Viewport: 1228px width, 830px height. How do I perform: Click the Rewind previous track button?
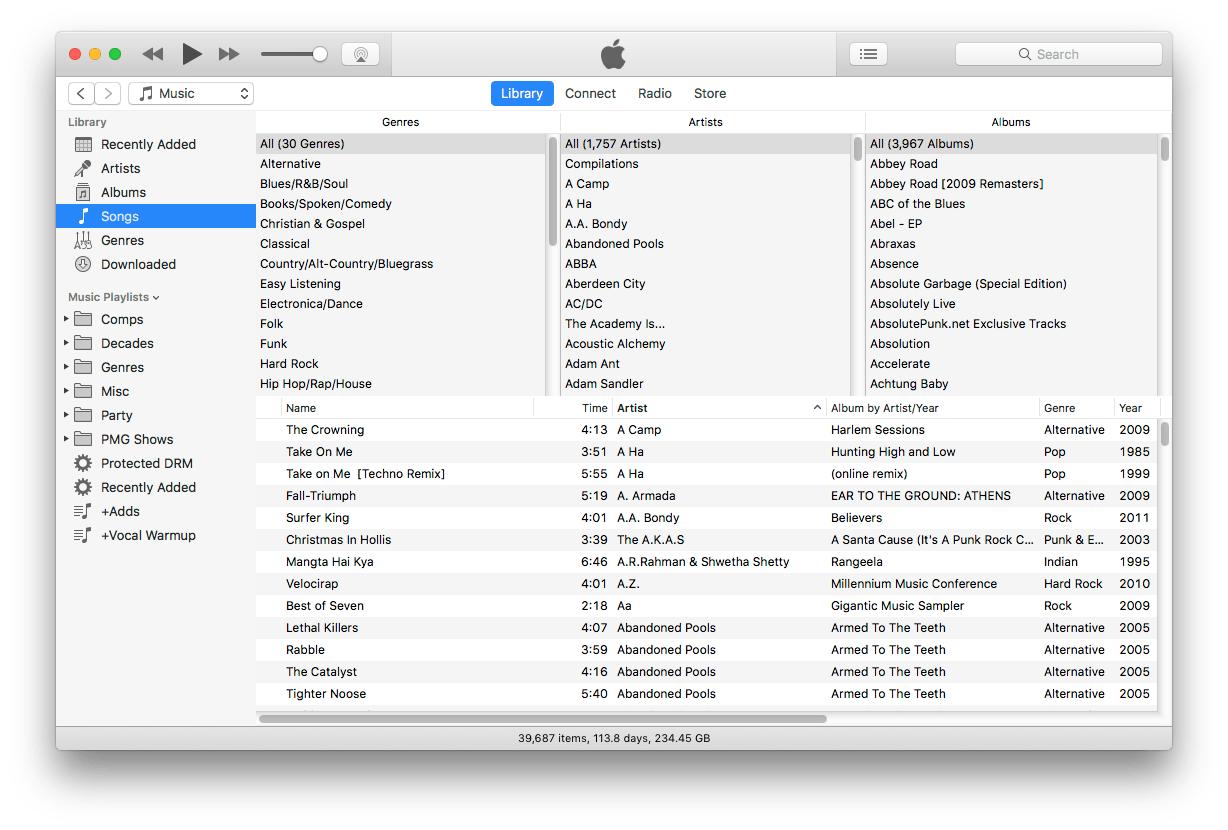pyautogui.click(x=152, y=54)
